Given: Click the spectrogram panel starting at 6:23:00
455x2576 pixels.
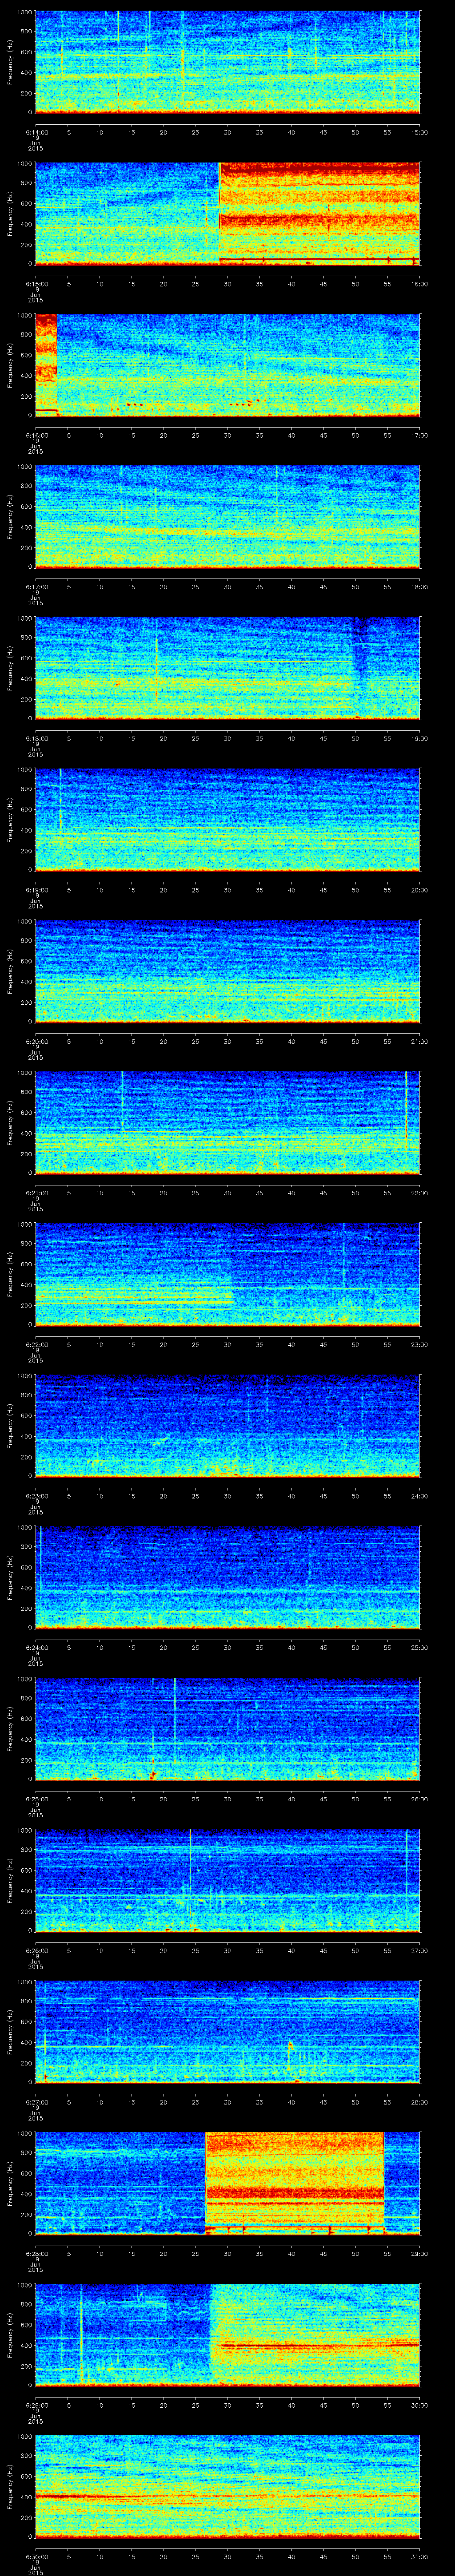Looking at the screenshot, I should (x=228, y=1426).
